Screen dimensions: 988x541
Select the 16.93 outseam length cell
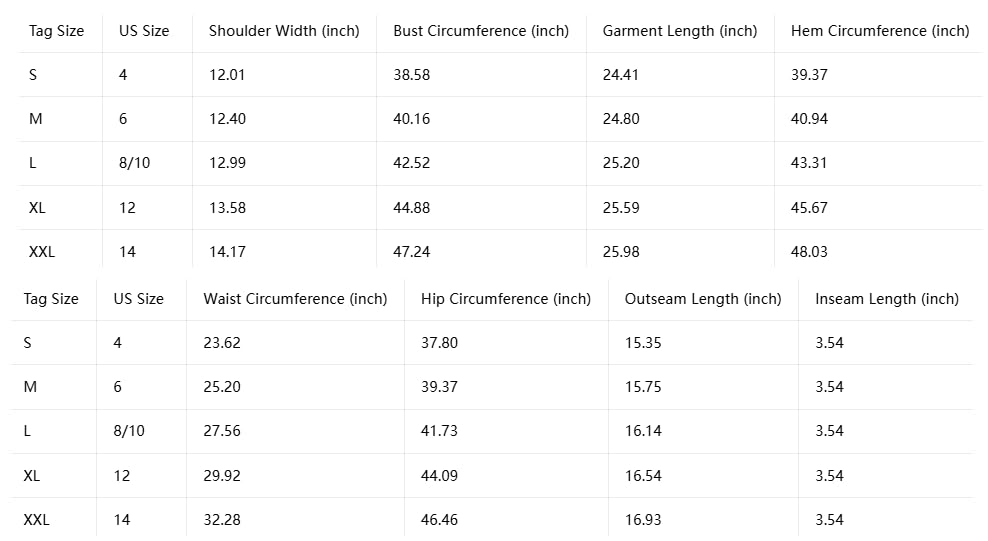[643, 520]
